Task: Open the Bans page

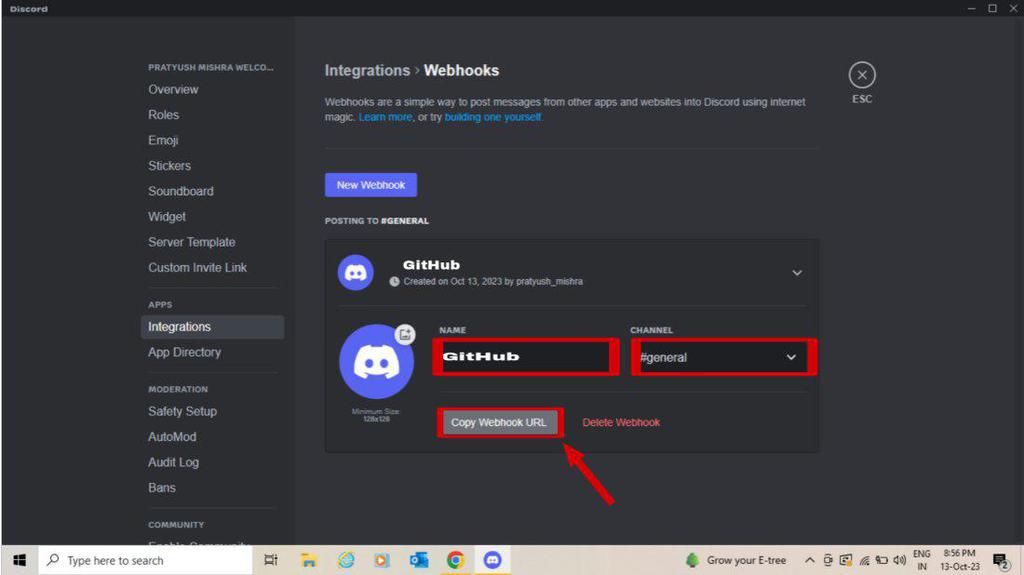Action: point(161,488)
